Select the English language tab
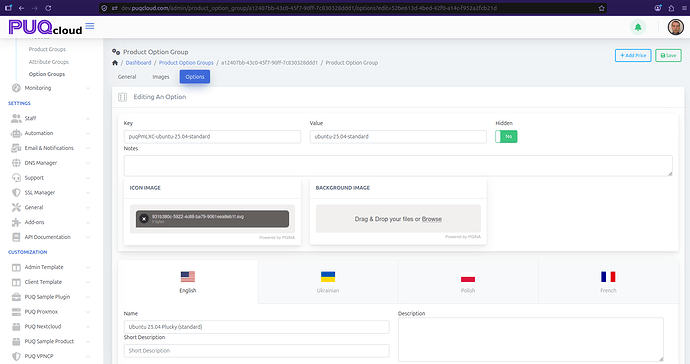The width and height of the screenshot is (690, 364). 188,282
